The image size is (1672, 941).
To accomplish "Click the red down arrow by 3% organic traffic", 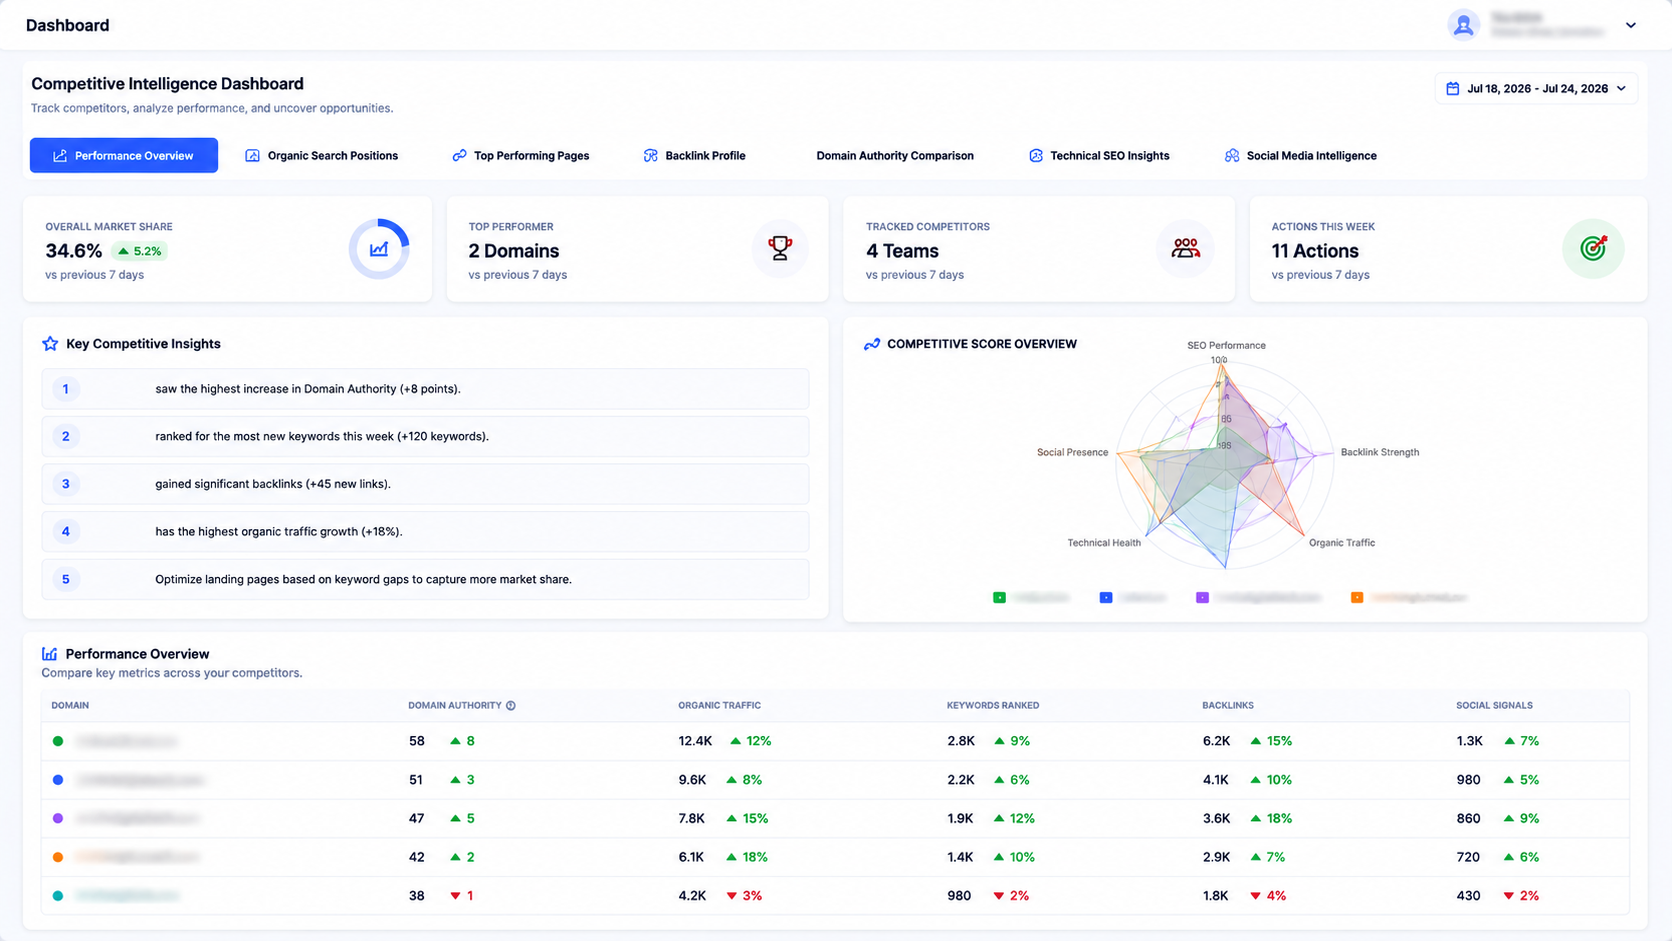I will point(732,896).
